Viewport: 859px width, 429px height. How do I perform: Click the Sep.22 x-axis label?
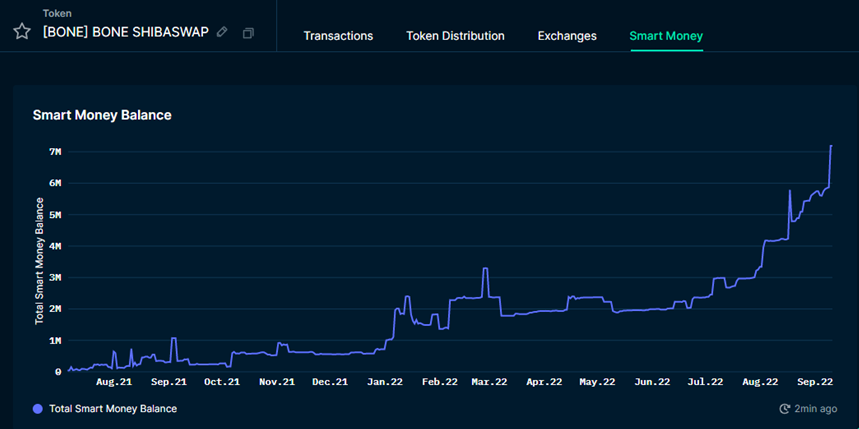pyautogui.click(x=815, y=381)
